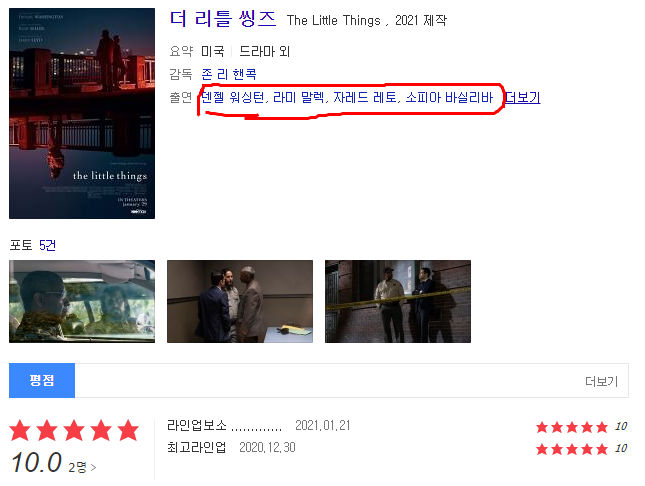Image resolution: width=645 pixels, height=486 pixels.
Task: View third photo with police tape
Action: point(398,301)
